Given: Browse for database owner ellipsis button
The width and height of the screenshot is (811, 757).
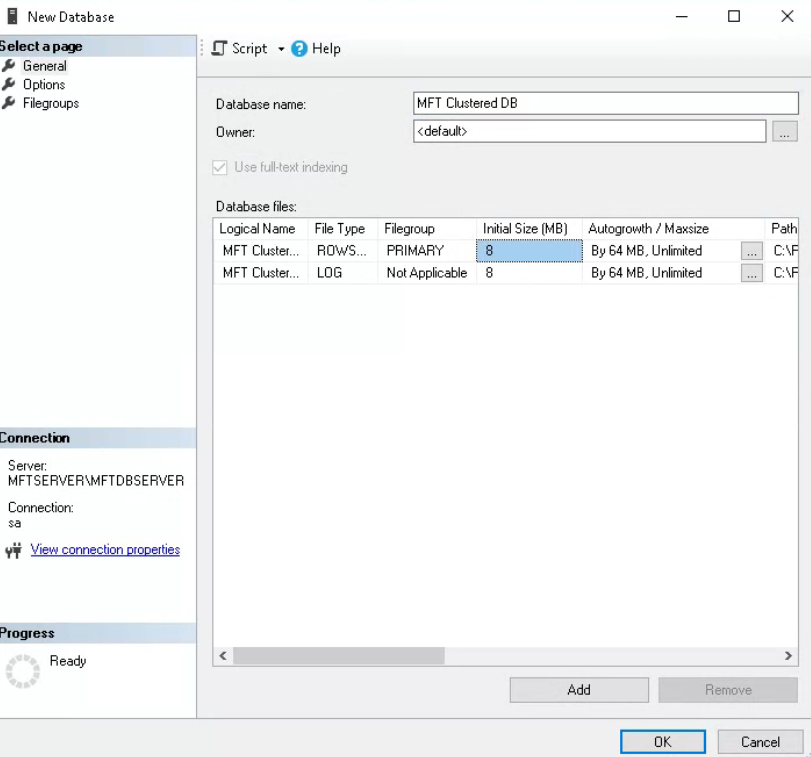Looking at the screenshot, I should pyautogui.click(x=784, y=131).
